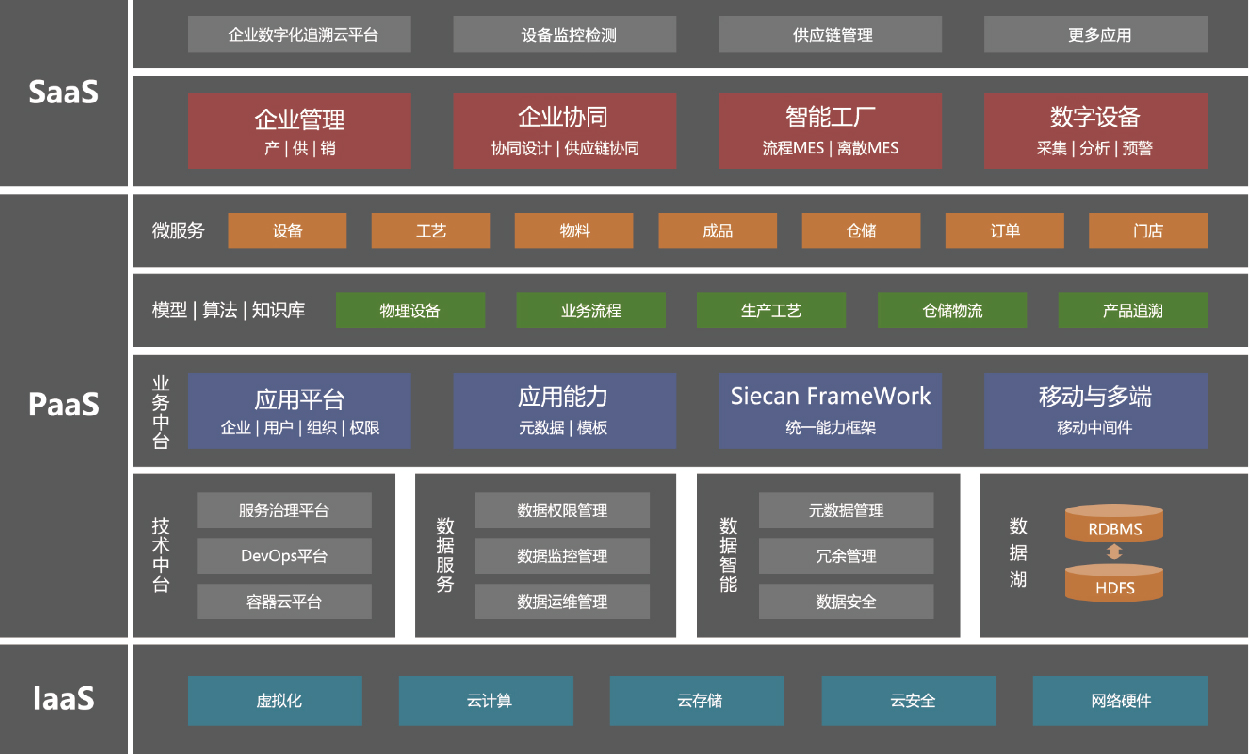
Task: Click the 门店 microservice block
Action: tap(1148, 231)
